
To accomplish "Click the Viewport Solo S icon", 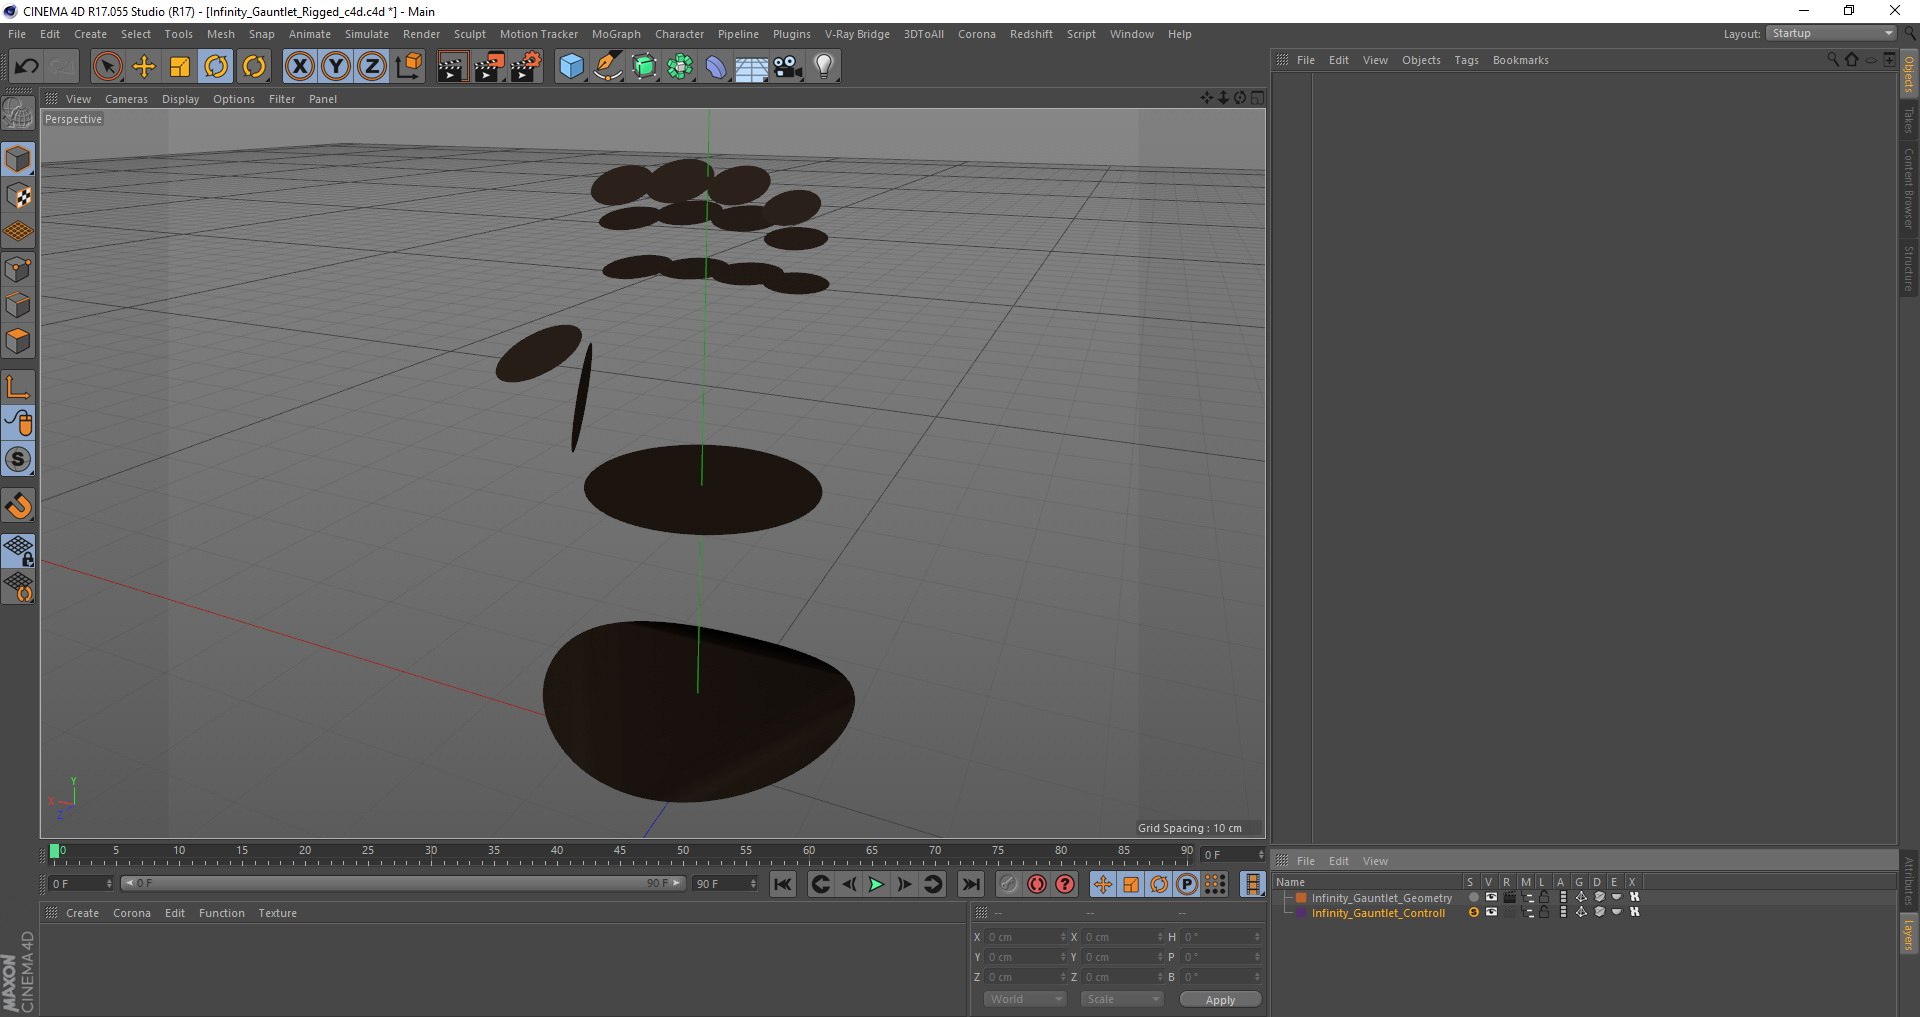I will [18, 459].
